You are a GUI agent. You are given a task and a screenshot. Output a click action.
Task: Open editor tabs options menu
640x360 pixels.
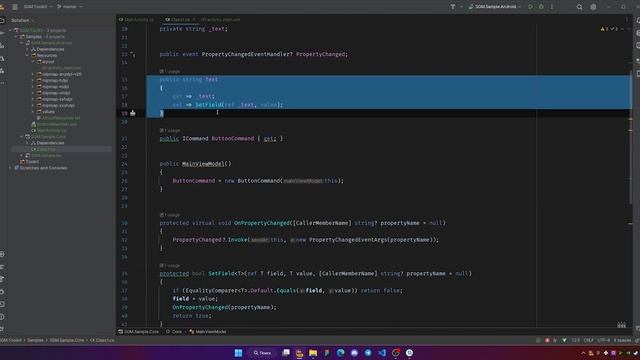627,19
